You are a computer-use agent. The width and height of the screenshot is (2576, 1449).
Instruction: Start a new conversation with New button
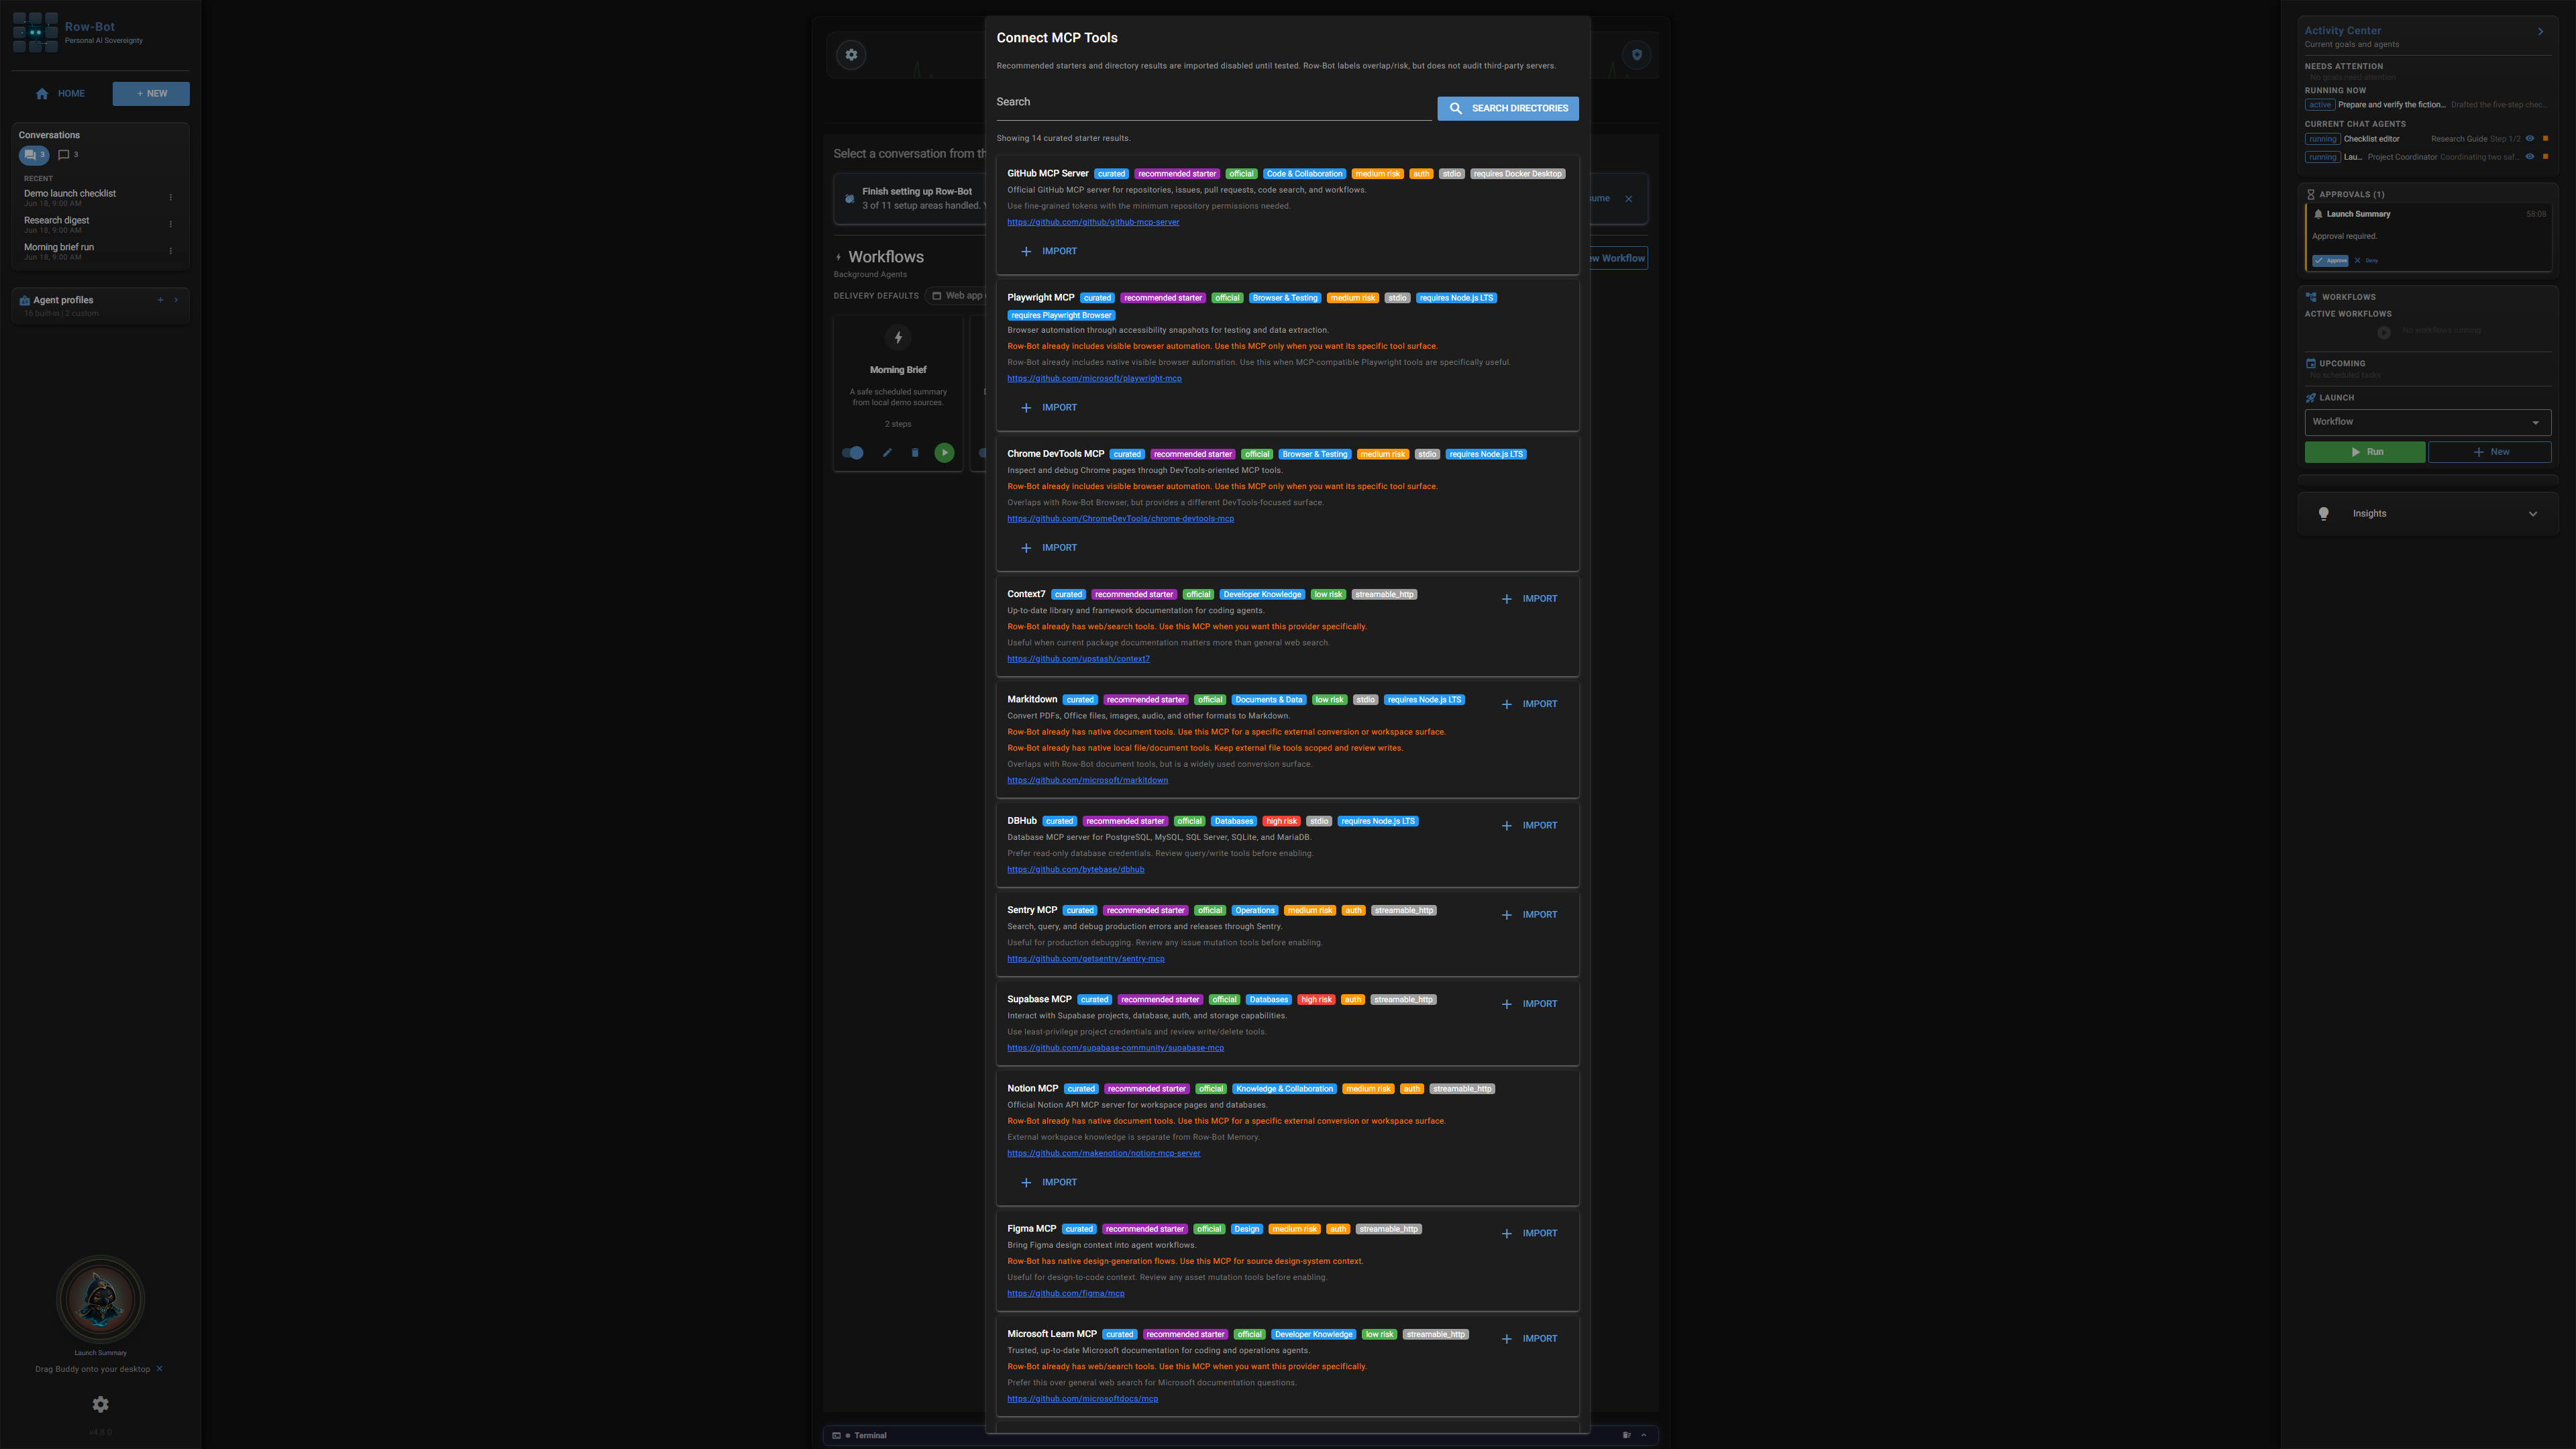151,94
